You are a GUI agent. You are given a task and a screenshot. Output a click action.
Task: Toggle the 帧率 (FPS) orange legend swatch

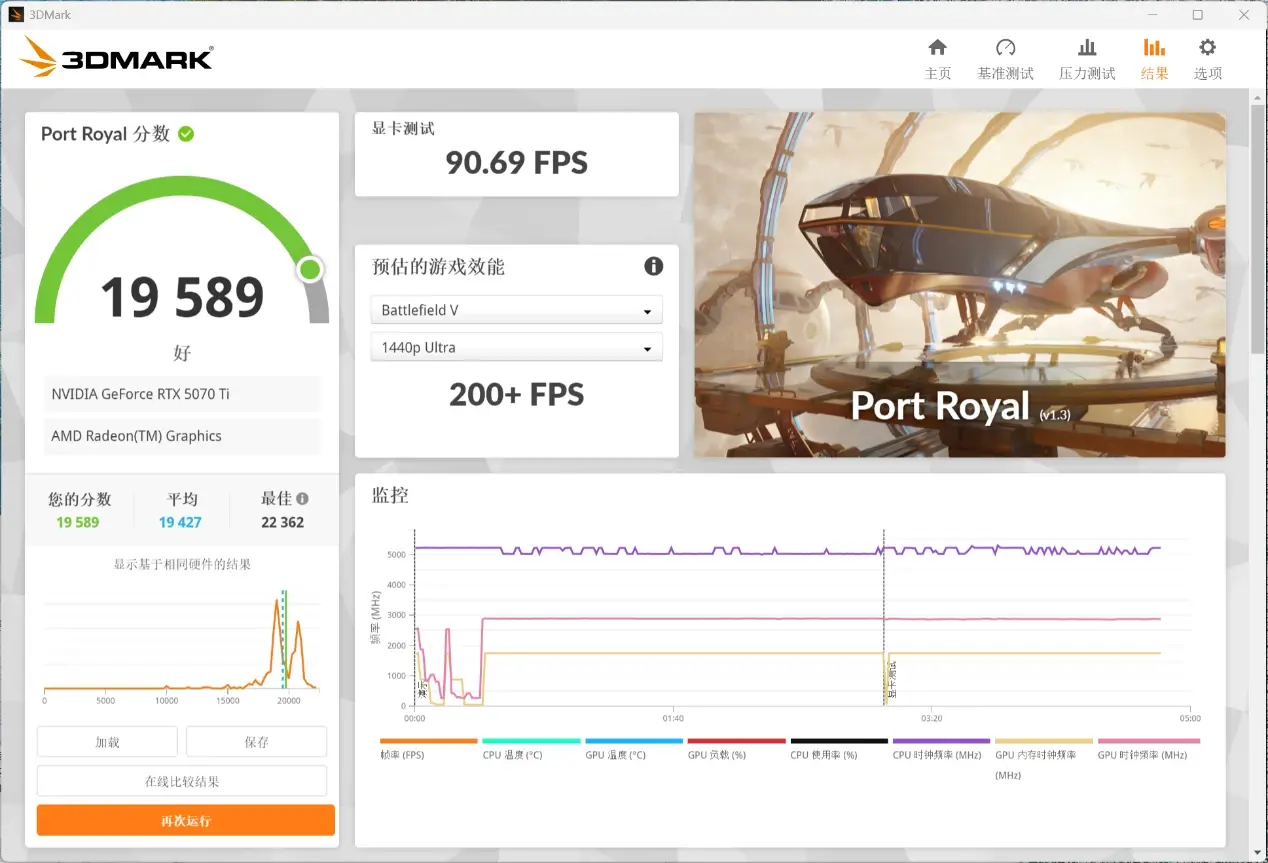coord(429,741)
